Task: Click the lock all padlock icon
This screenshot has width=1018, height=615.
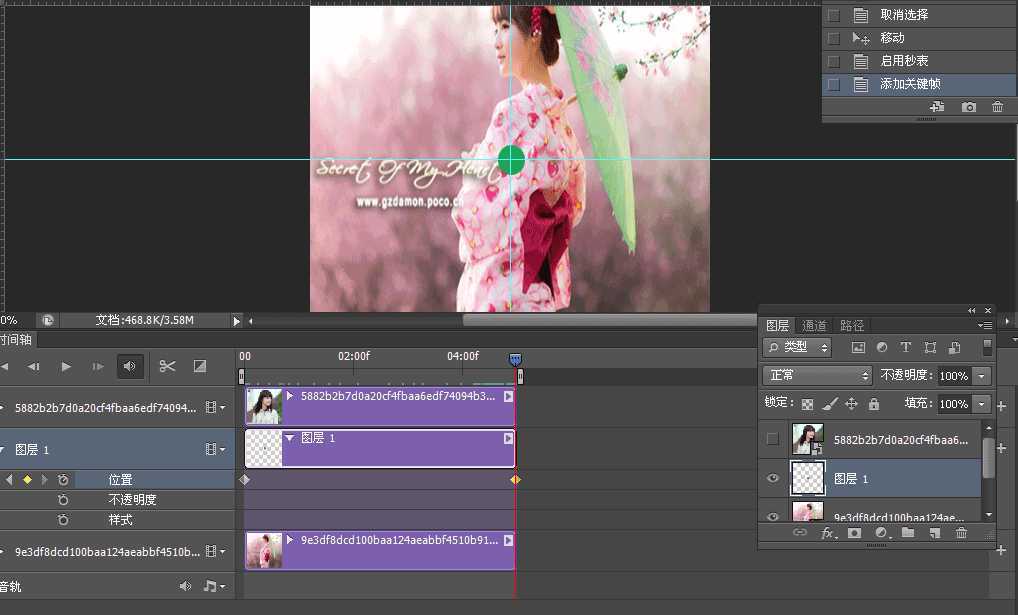Action: coord(874,404)
